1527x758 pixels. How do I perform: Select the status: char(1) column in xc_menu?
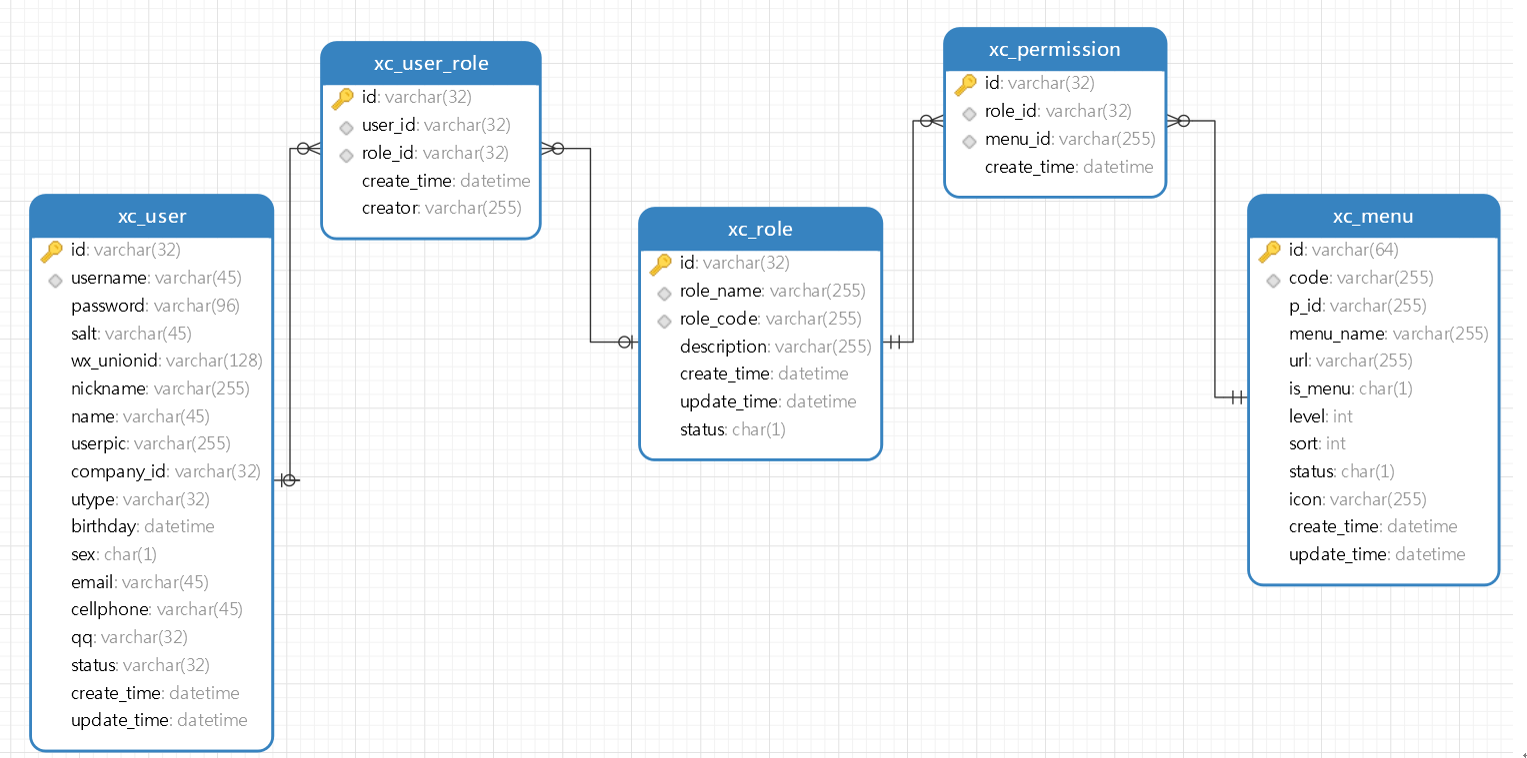click(1342, 471)
